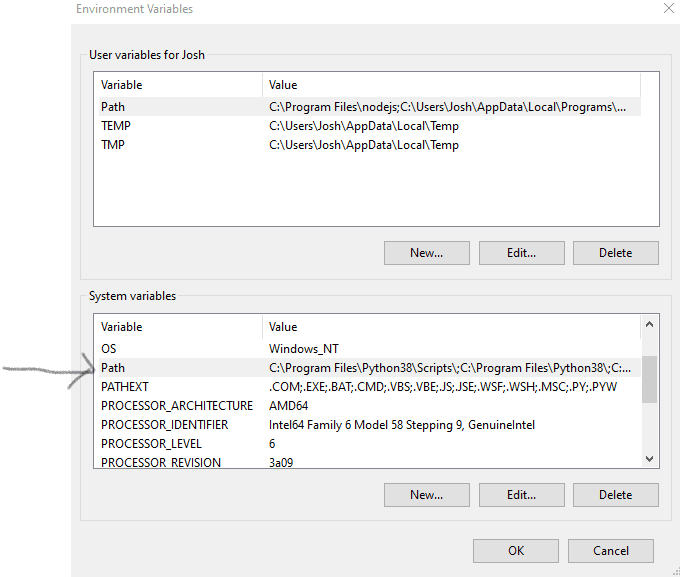Edit the selected system variable
Image resolution: width=680 pixels, height=577 pixels.
[522, 495]
